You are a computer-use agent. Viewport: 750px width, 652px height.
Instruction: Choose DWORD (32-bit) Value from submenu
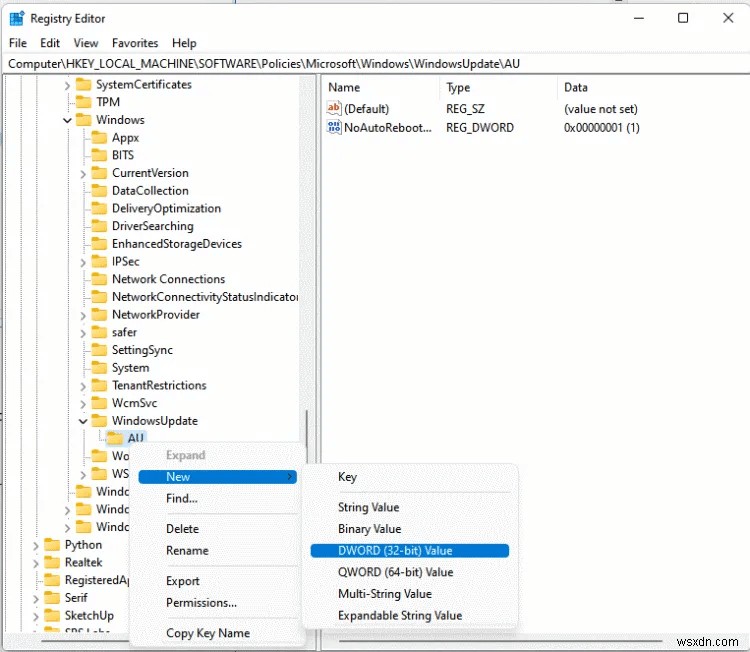pyautogui.click(x=409, y=551)
